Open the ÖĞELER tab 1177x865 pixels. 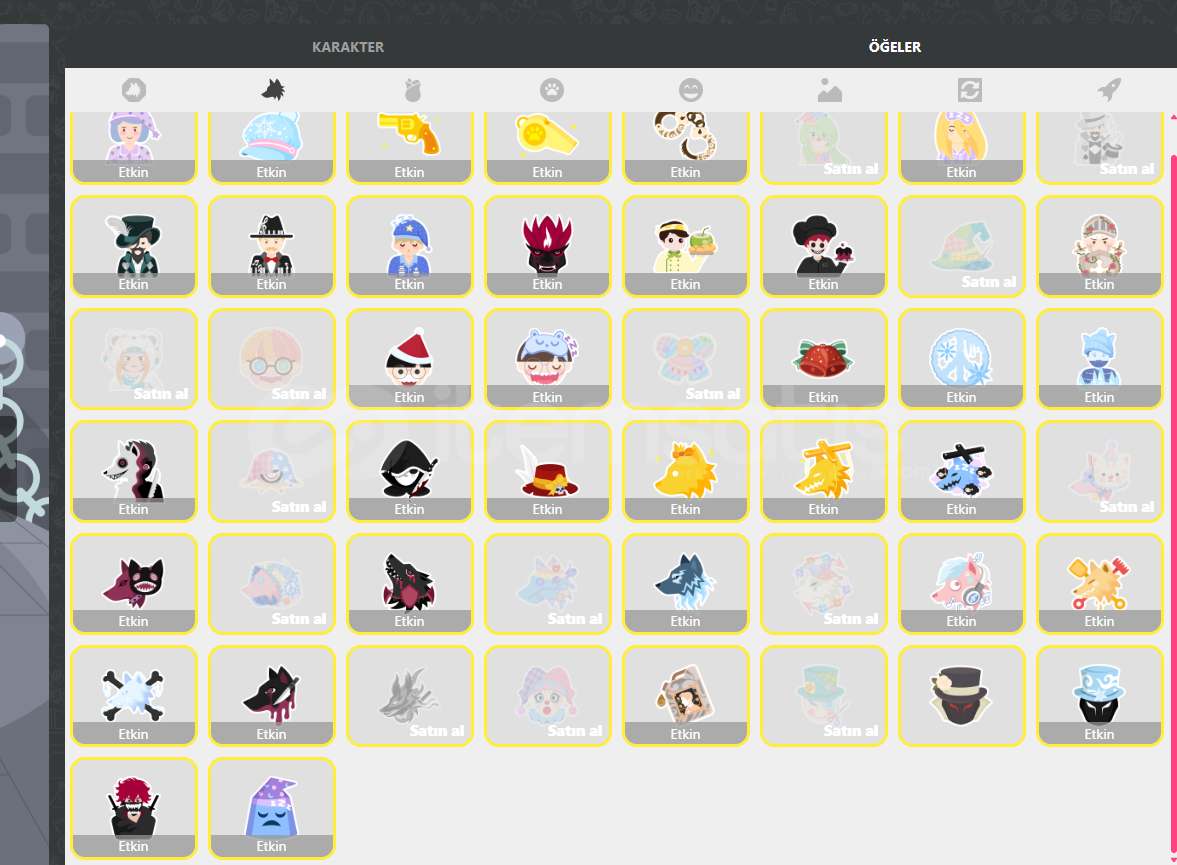coord(895,47)
